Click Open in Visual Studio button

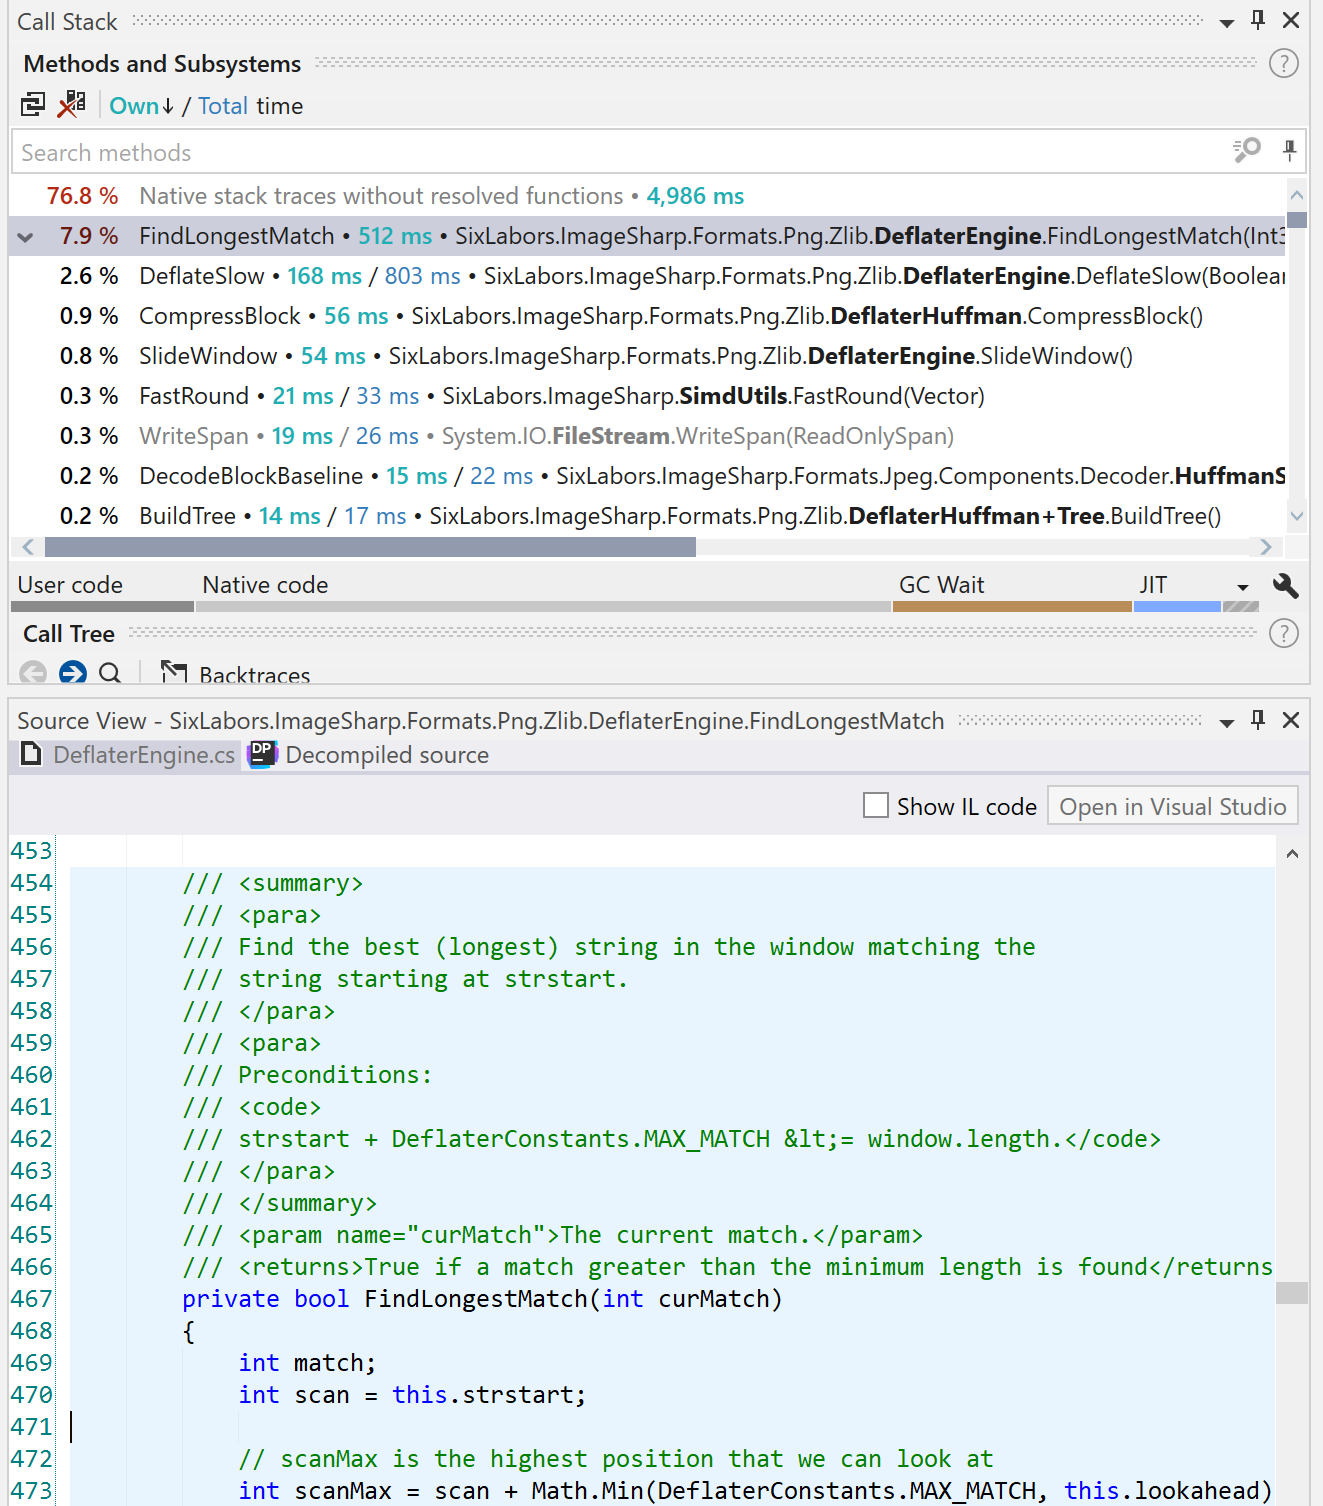[x=1172, y=806]
